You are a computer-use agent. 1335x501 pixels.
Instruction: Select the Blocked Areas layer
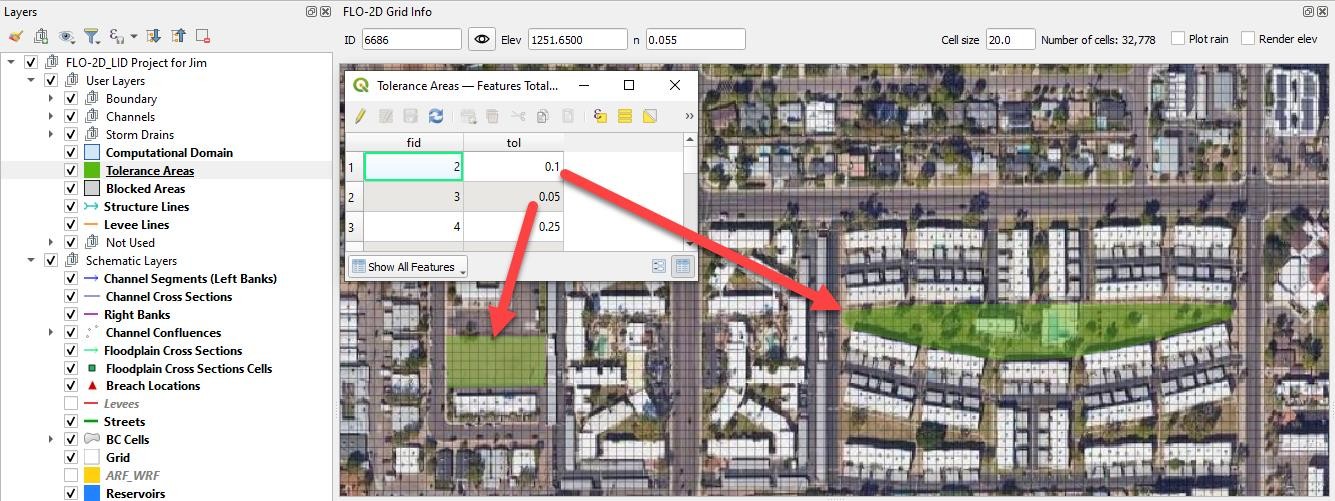(145, 189)
